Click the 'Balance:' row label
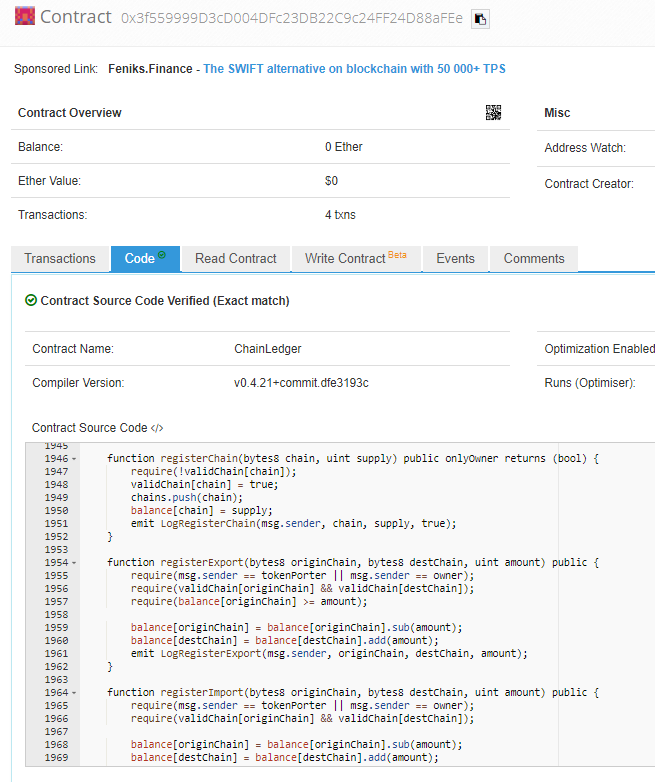 pyautogui.click(x=40, y=147)
